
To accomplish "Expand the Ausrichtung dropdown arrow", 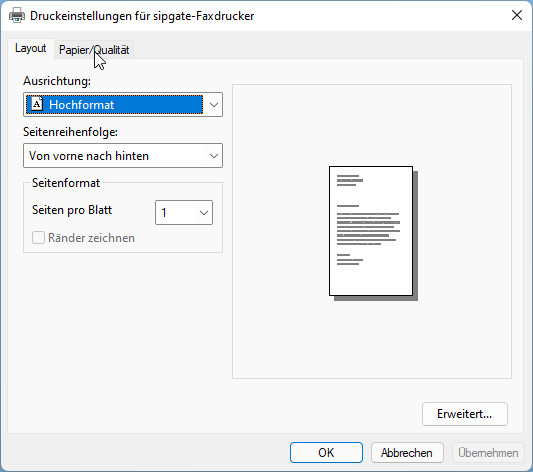I will coord(213,105).
